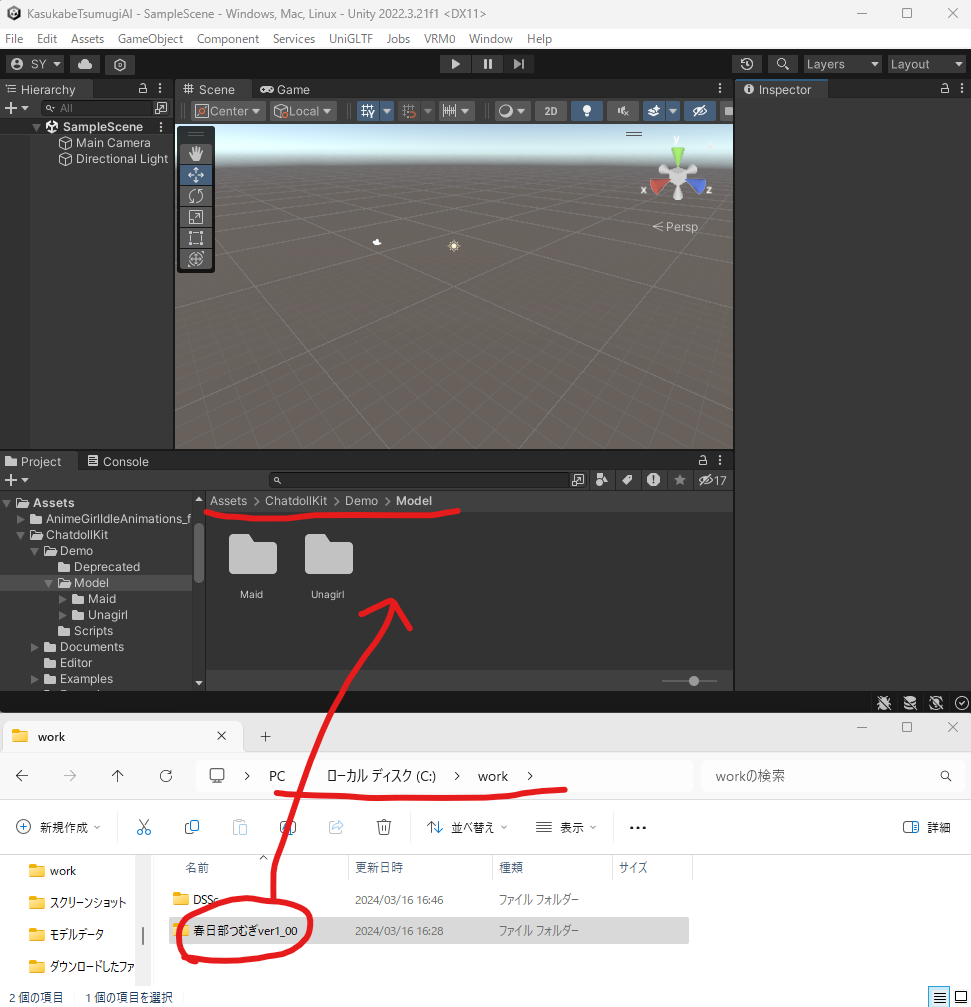Click search by type icon in Project

click(602, 480)
